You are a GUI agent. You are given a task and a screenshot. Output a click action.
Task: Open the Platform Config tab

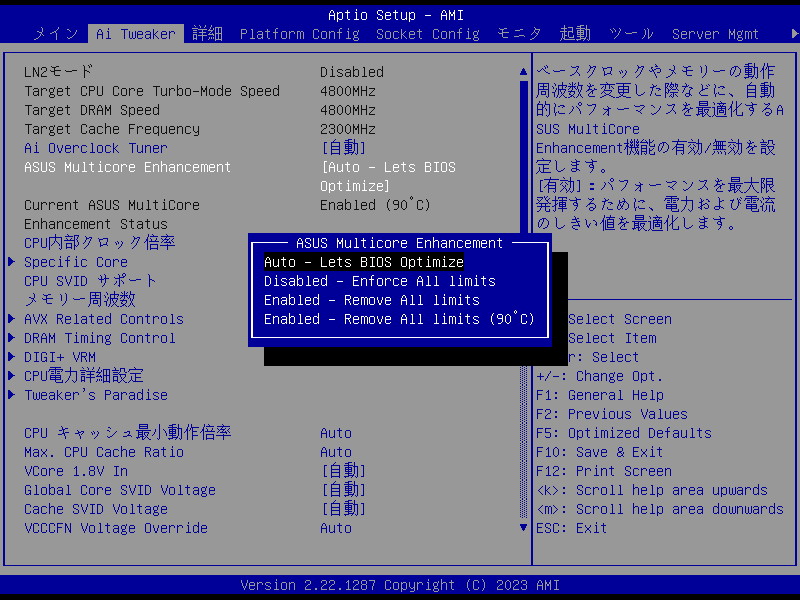click(x=299, y=34)
